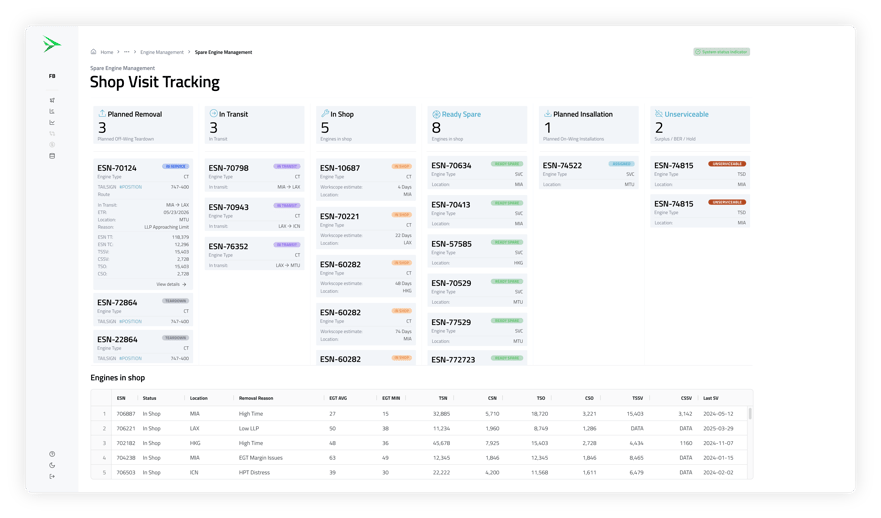This screenshot has width=881, height=518.
Task: Go to Home breadcrumb link
Action: tap(107, 52)
